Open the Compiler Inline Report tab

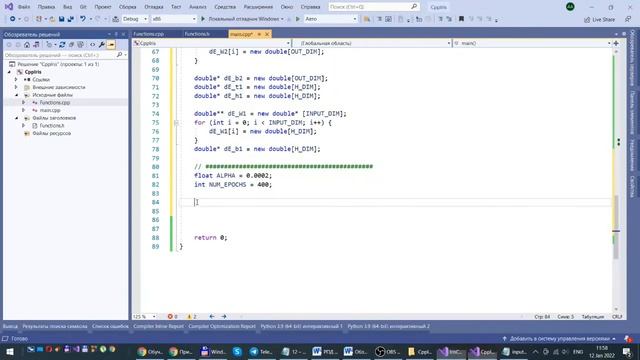coord(158,327)
